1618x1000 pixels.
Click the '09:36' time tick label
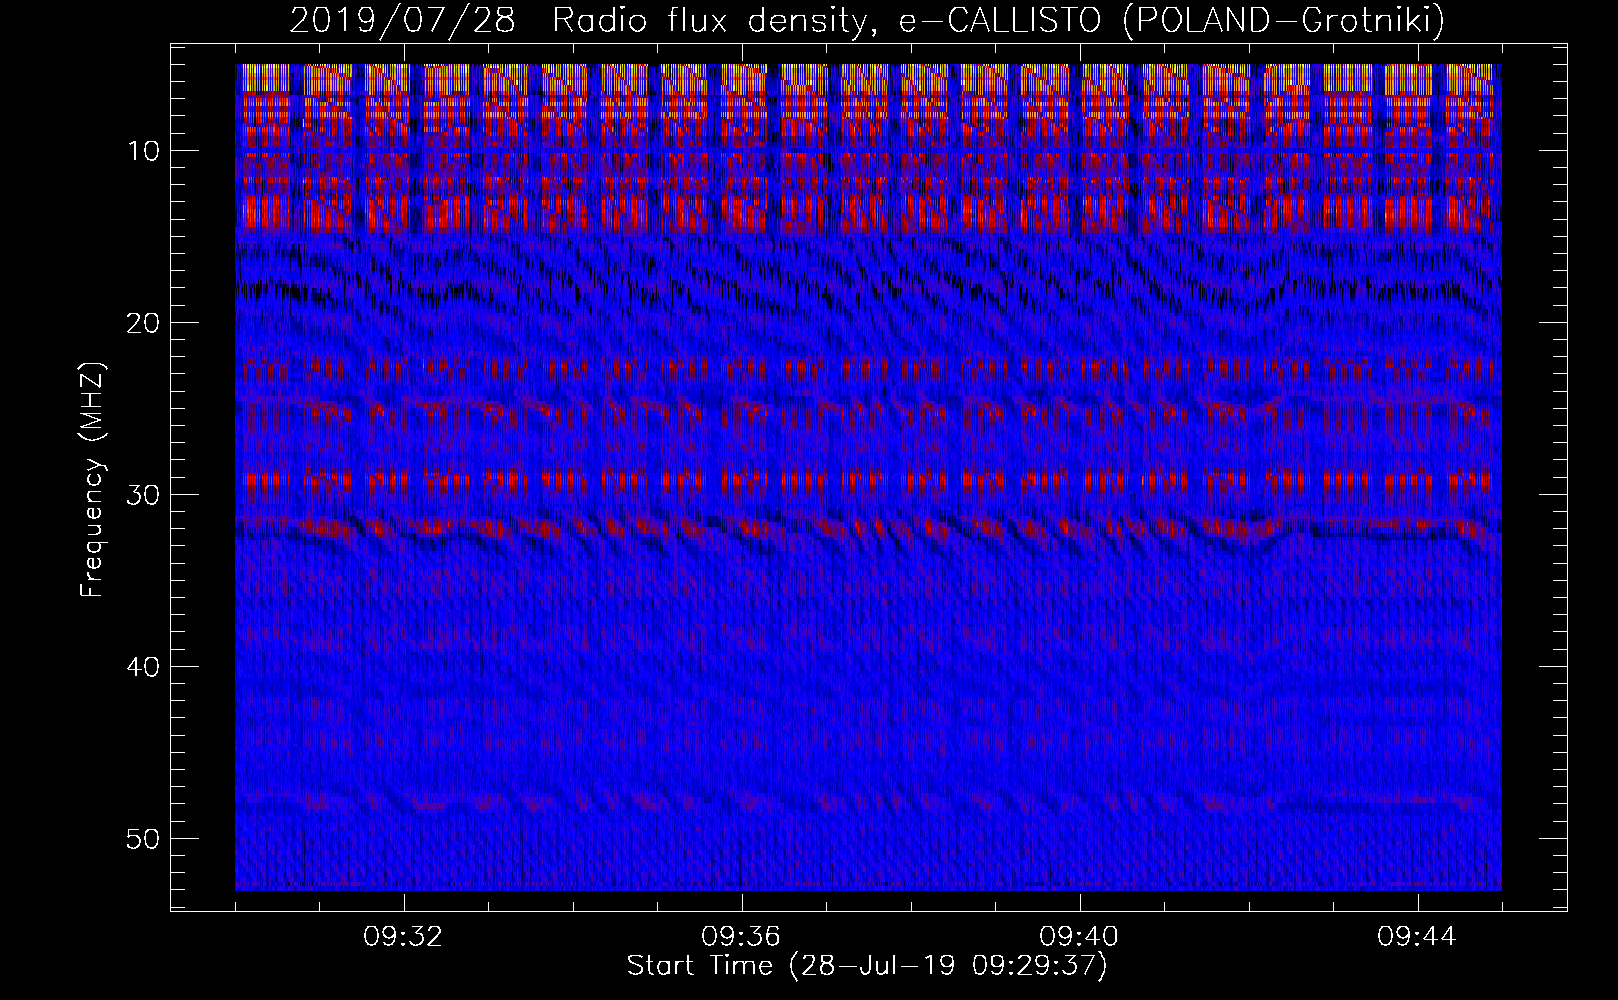click(742, 937)
